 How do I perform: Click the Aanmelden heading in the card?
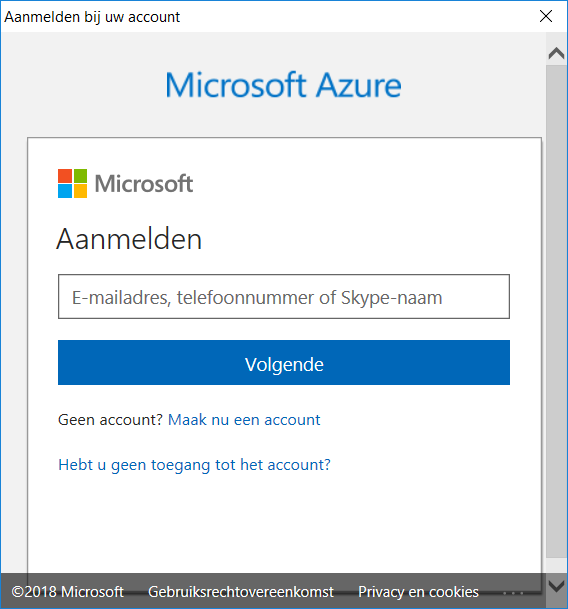(x=129, y=239)
